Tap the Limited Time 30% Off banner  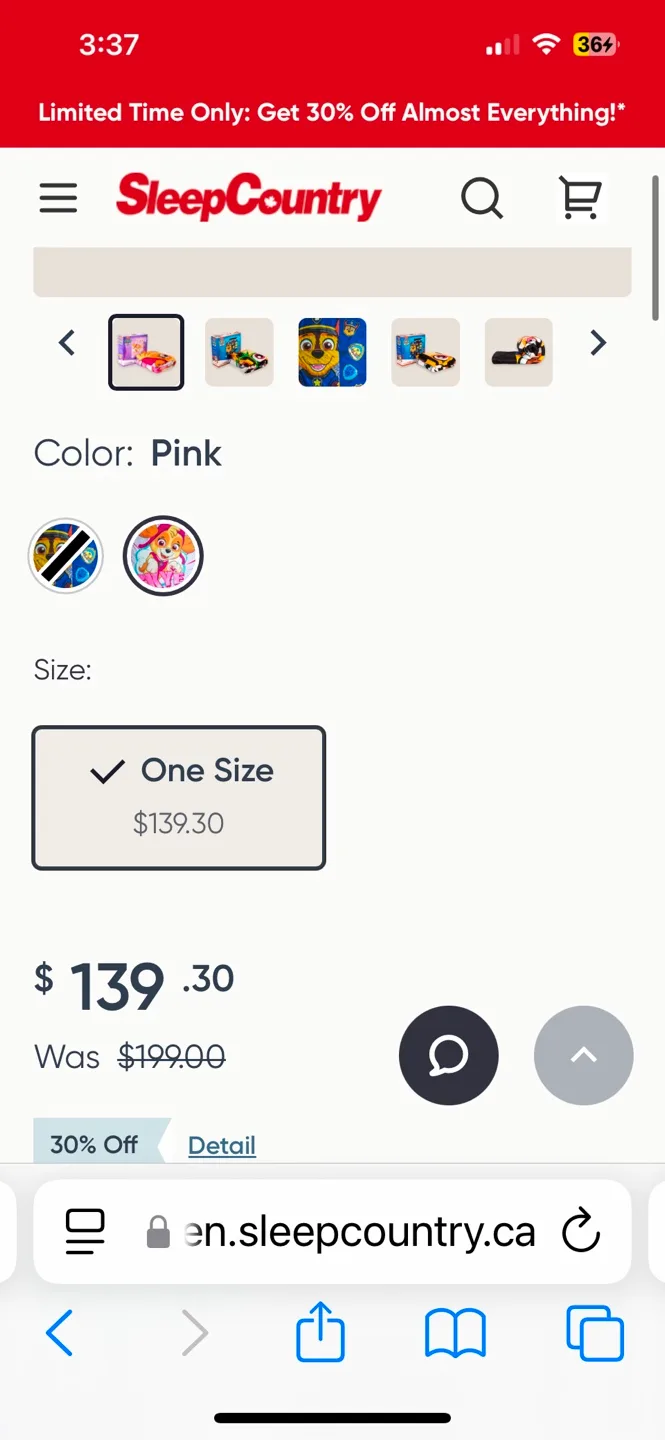[x=332, y=112]
